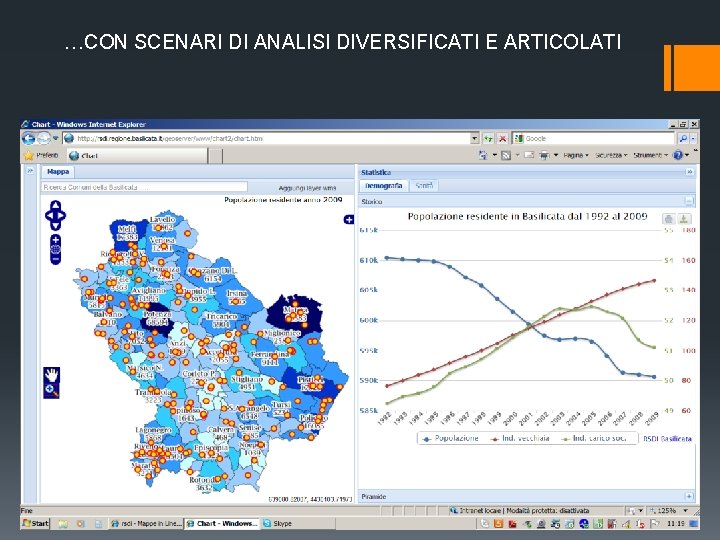The image size is (720, 540).
Task: Select the hand pan tool
Action: coord(51,375)
